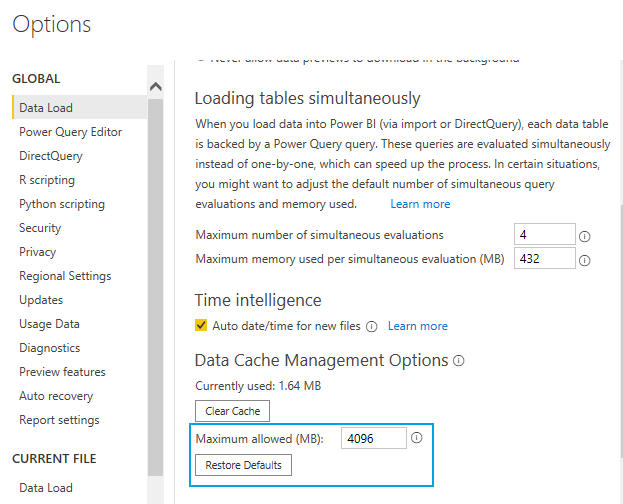Click the CURRENT FILE section header
This screenshot has height=504, width=623.
[x=54, y=459]
